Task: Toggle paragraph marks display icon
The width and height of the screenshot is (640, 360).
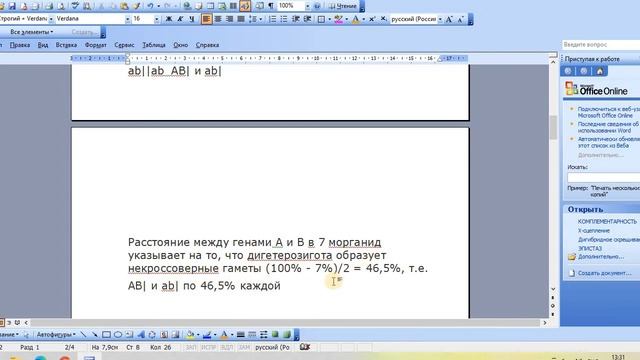Action: pyautogui.click(x=271, y=6)
